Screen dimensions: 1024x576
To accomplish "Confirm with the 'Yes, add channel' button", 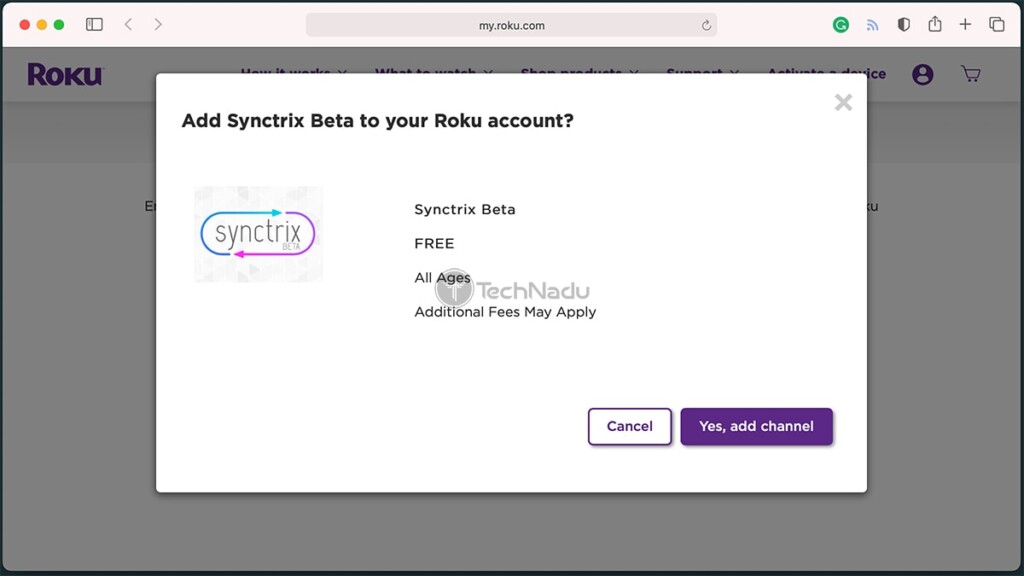I will point(756,426).
